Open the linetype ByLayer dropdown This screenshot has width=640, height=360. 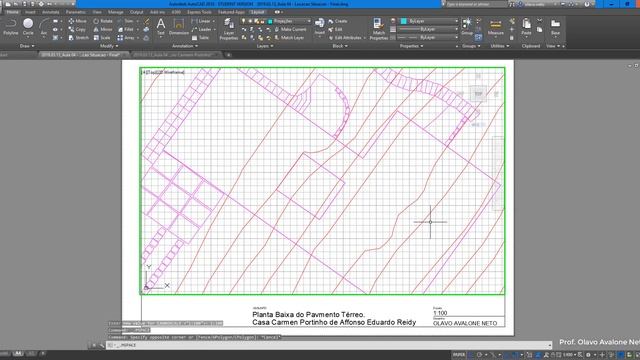(428, 38)
